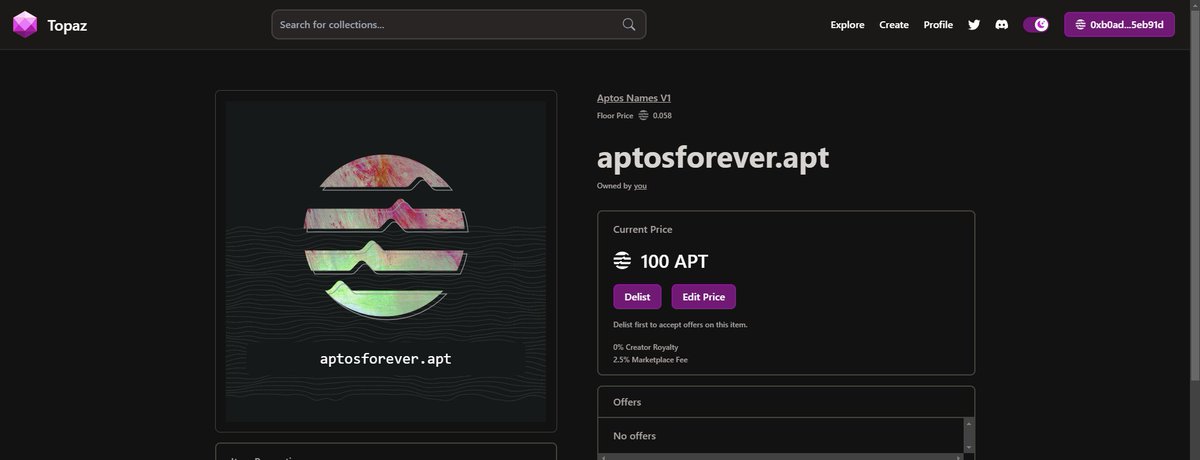Screen dimensions: 1200x460
Task: Click the aptosforever.apt NFT image
Action: click(x=386, y=261)
